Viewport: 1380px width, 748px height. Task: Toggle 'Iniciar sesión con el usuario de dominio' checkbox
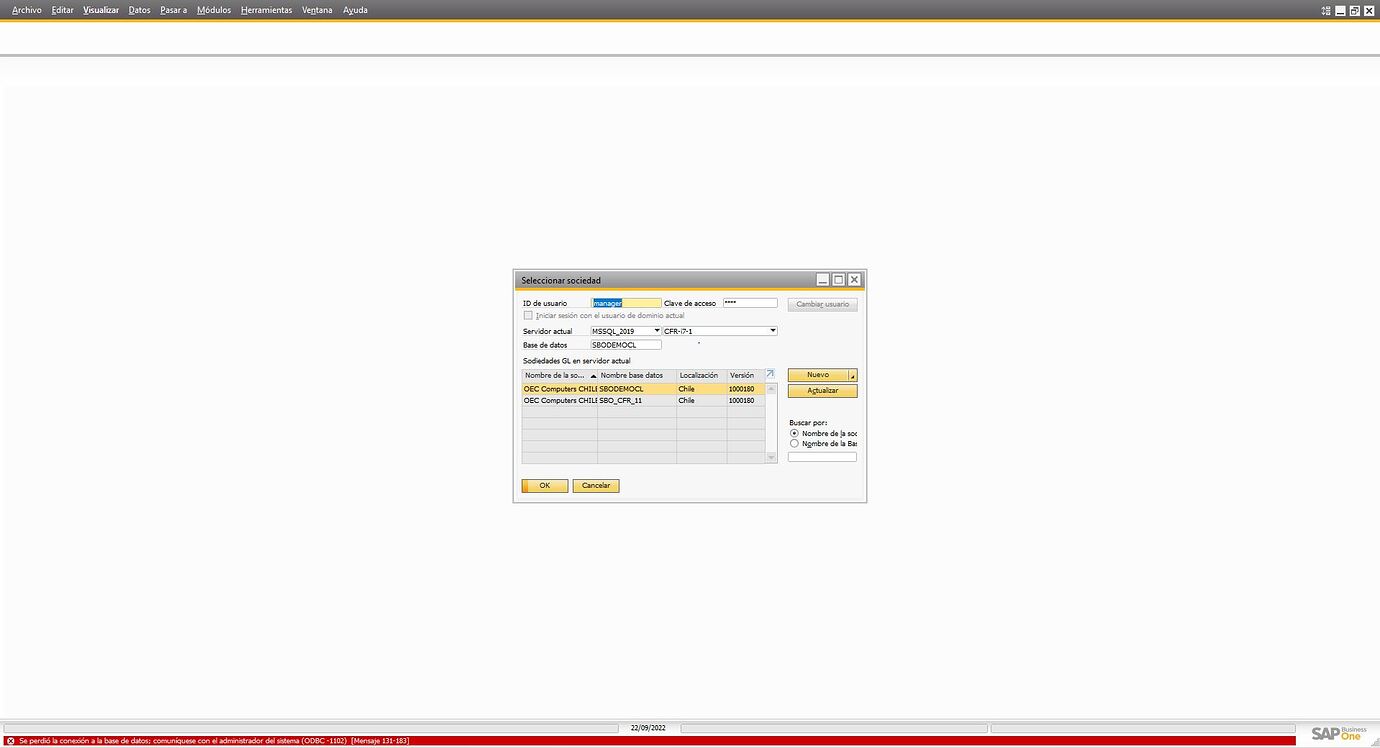(x=528, y=315)
